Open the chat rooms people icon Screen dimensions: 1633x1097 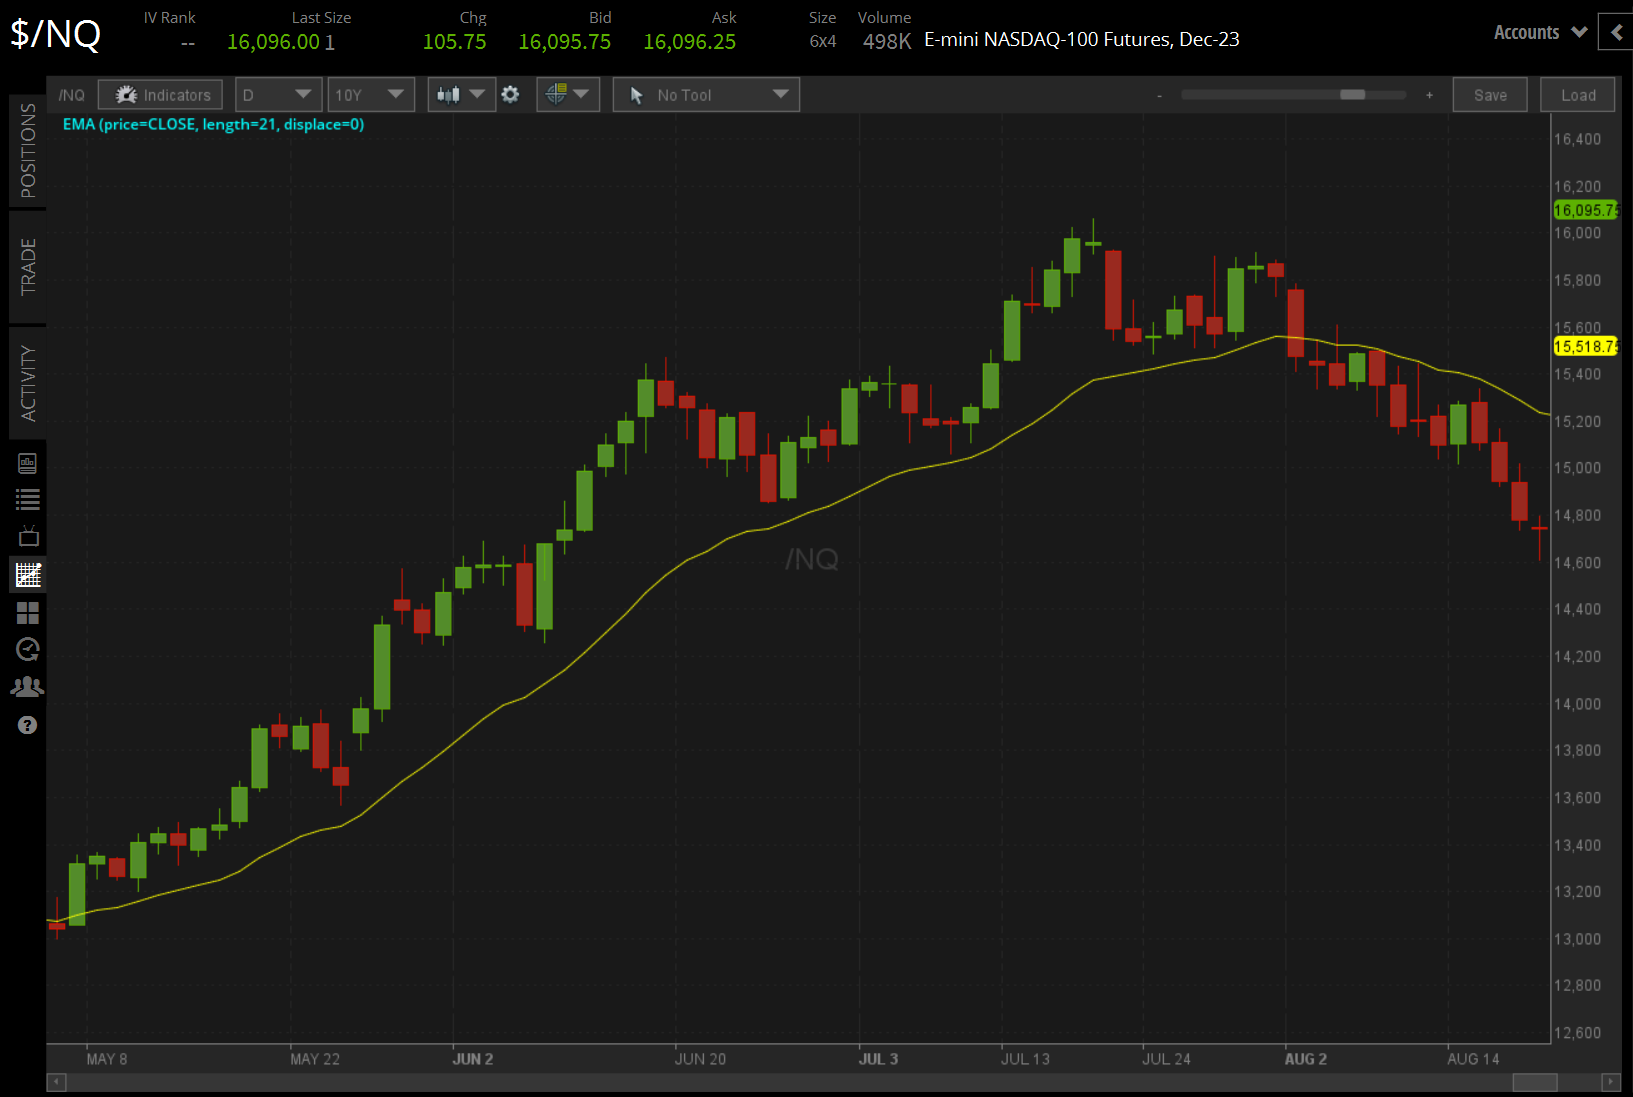tap(27, 686)
